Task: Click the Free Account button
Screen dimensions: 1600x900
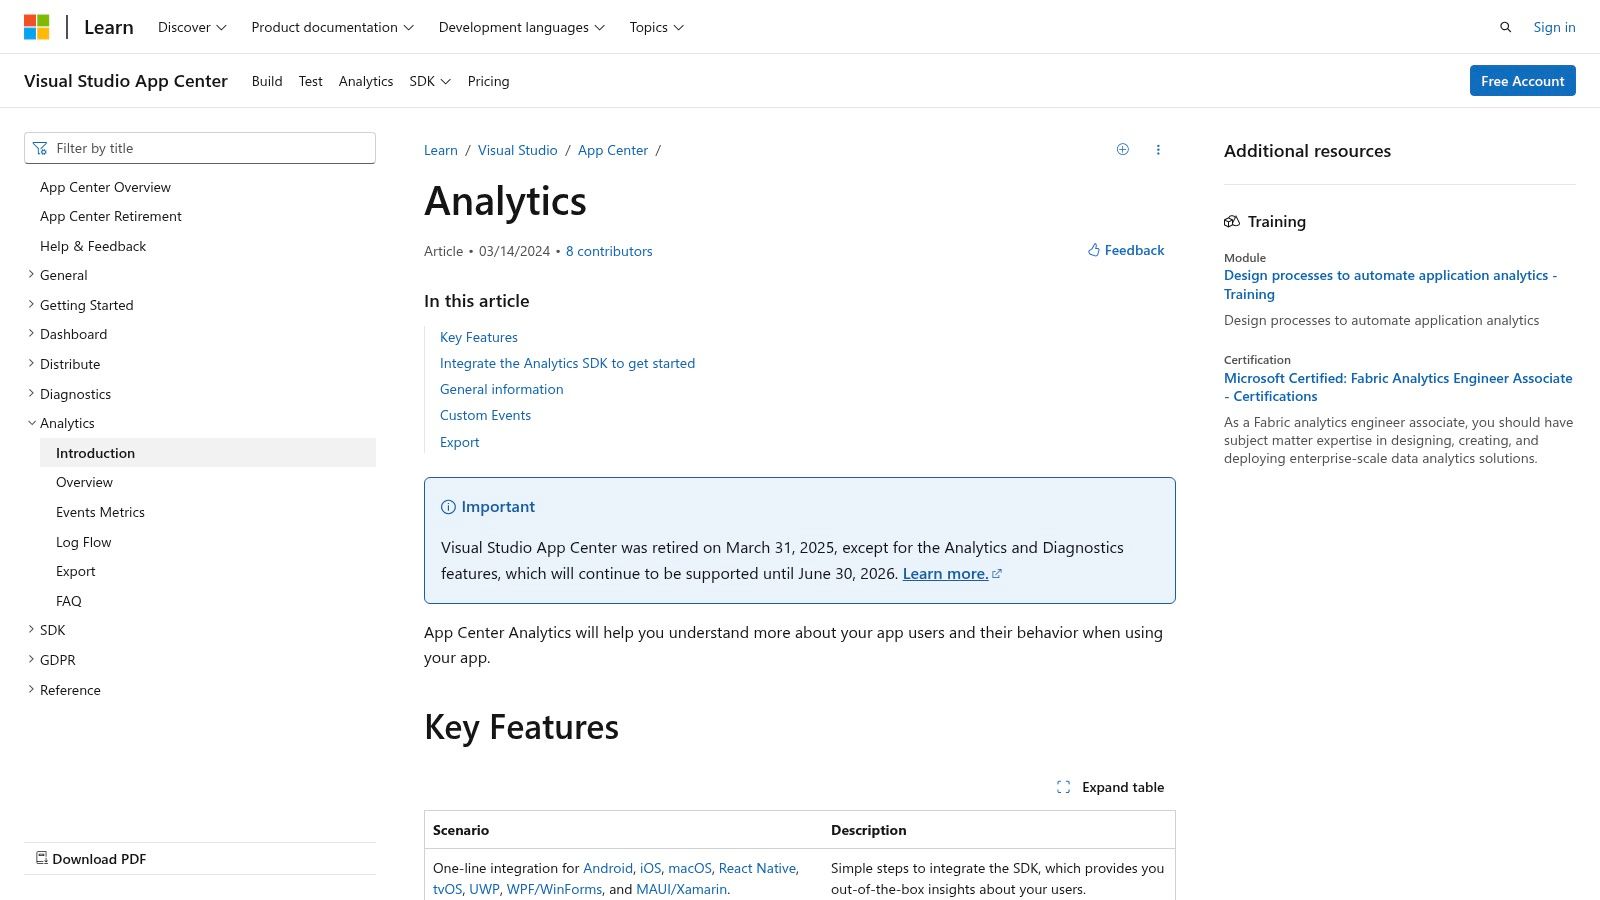Action: tap(1522, 81)
